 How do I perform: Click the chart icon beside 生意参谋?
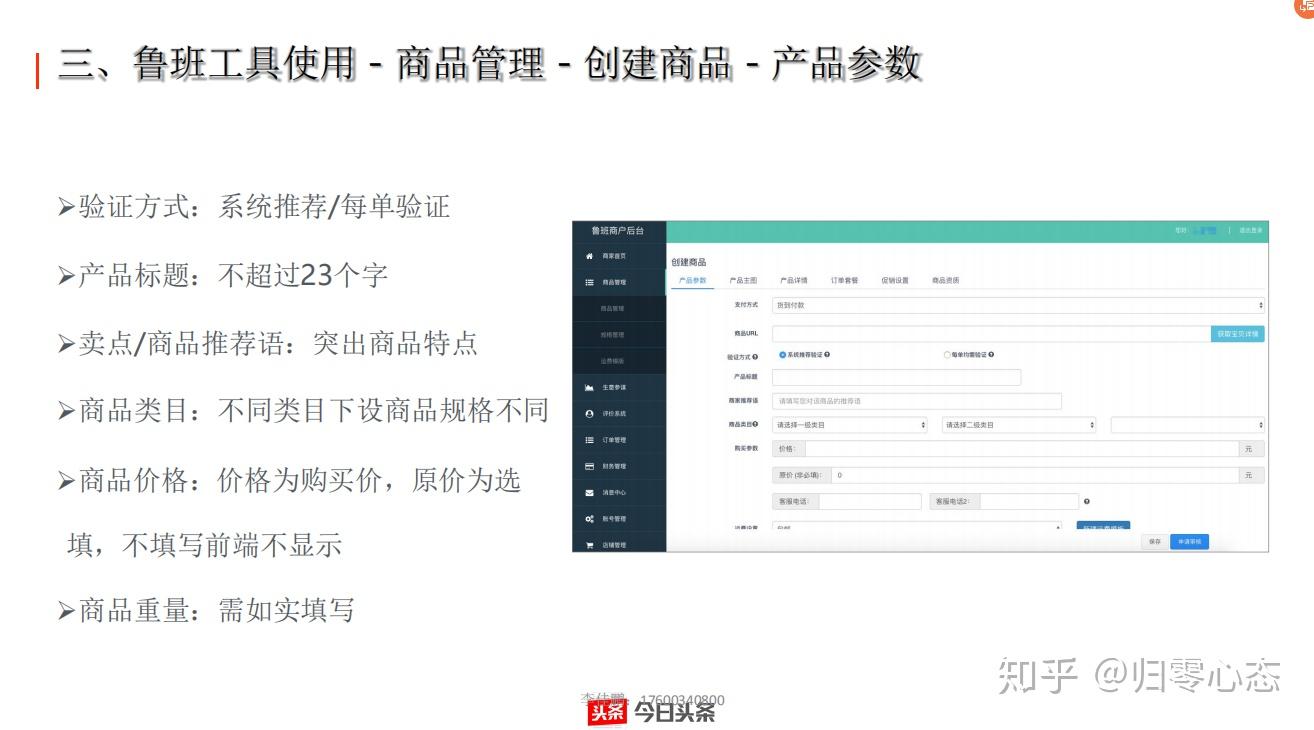590,387
